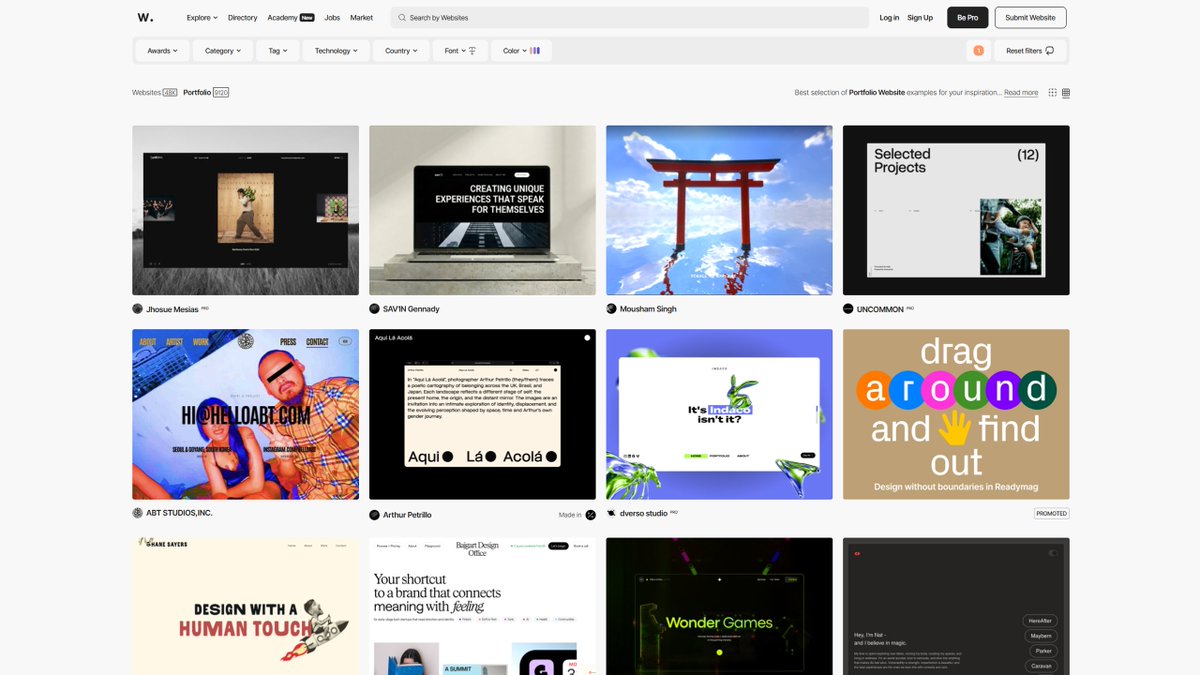Click in the Search by Websites field
Viewport: 1200px width, 675px height.
click(629, 17)
